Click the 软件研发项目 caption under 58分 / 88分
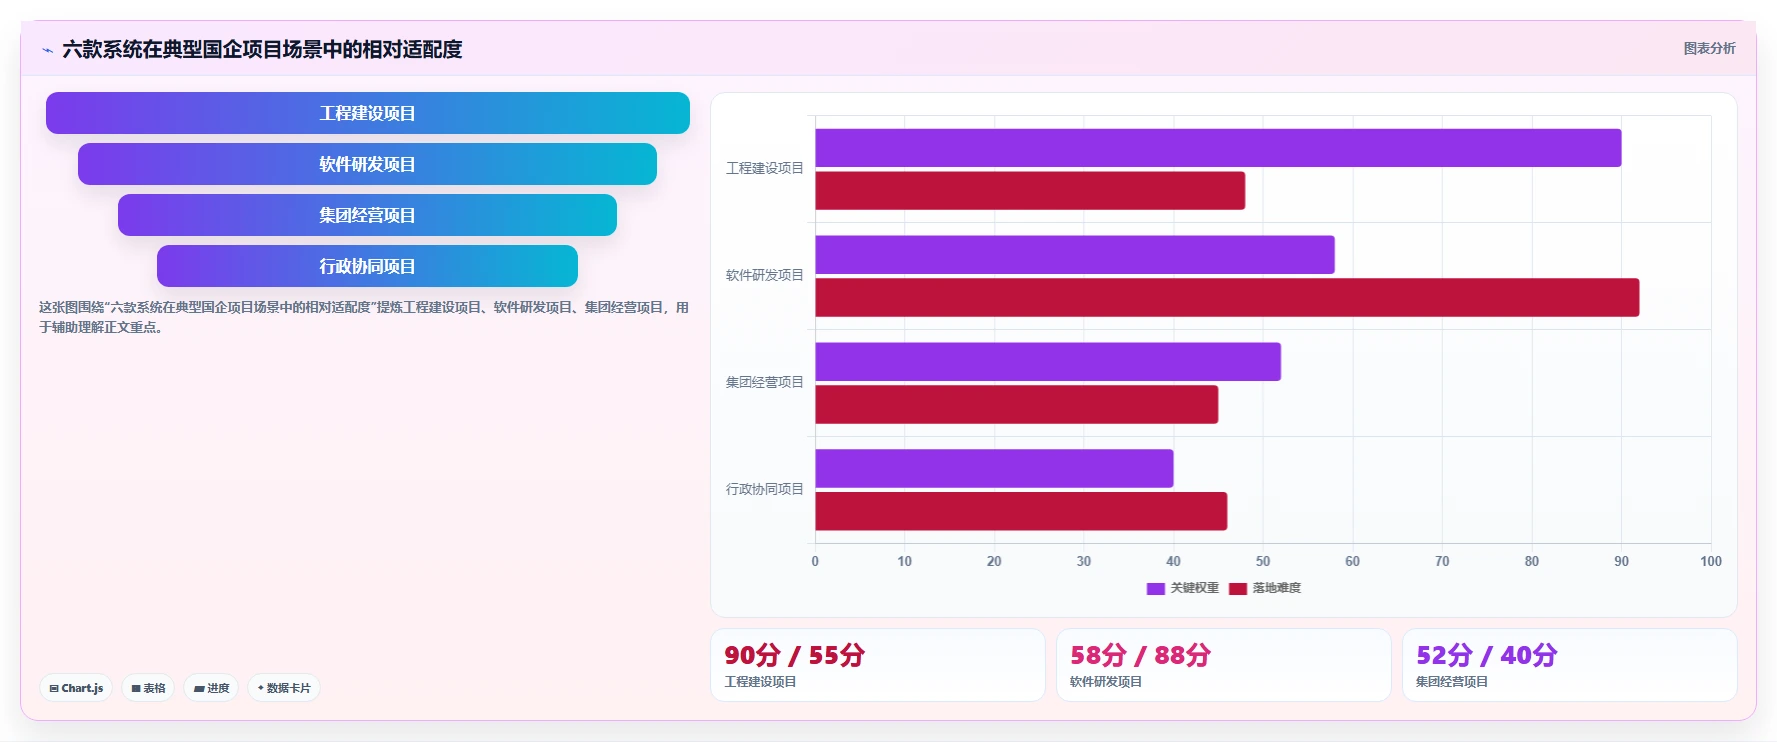 click(1106, 682)
